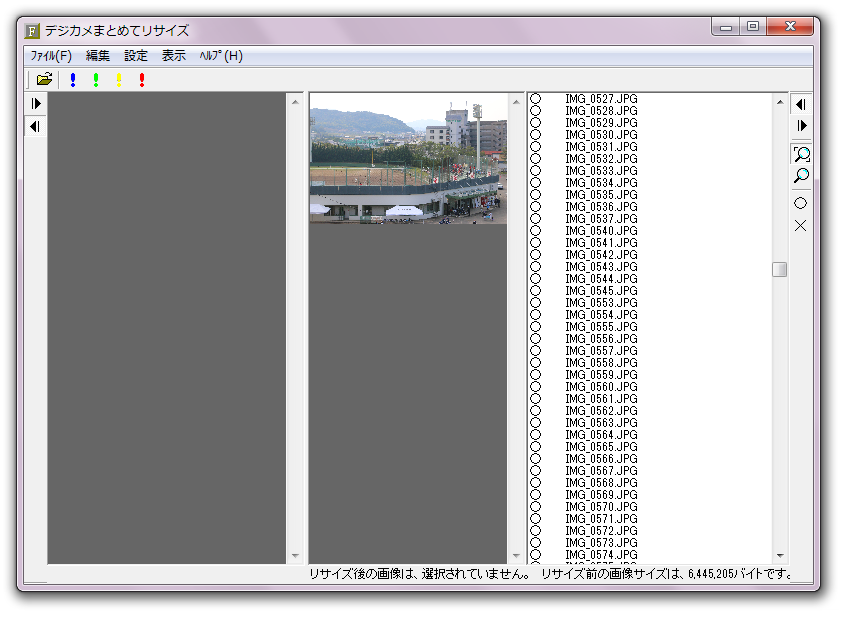
Task: Click file list scrollbar down arrow
Action: [780, 556]
